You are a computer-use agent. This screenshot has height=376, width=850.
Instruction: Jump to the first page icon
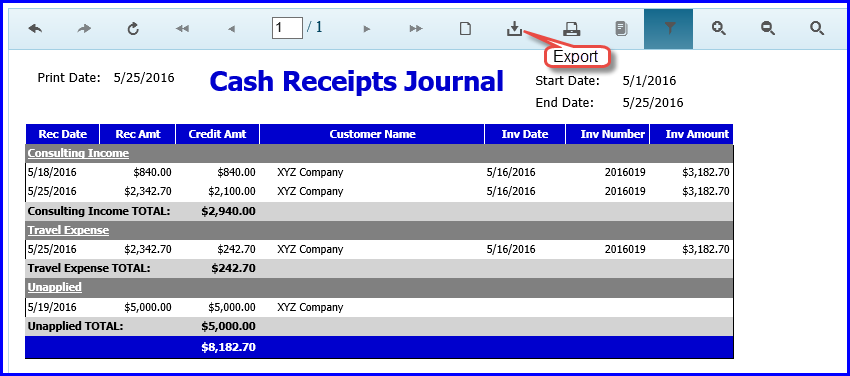point(182,29)
